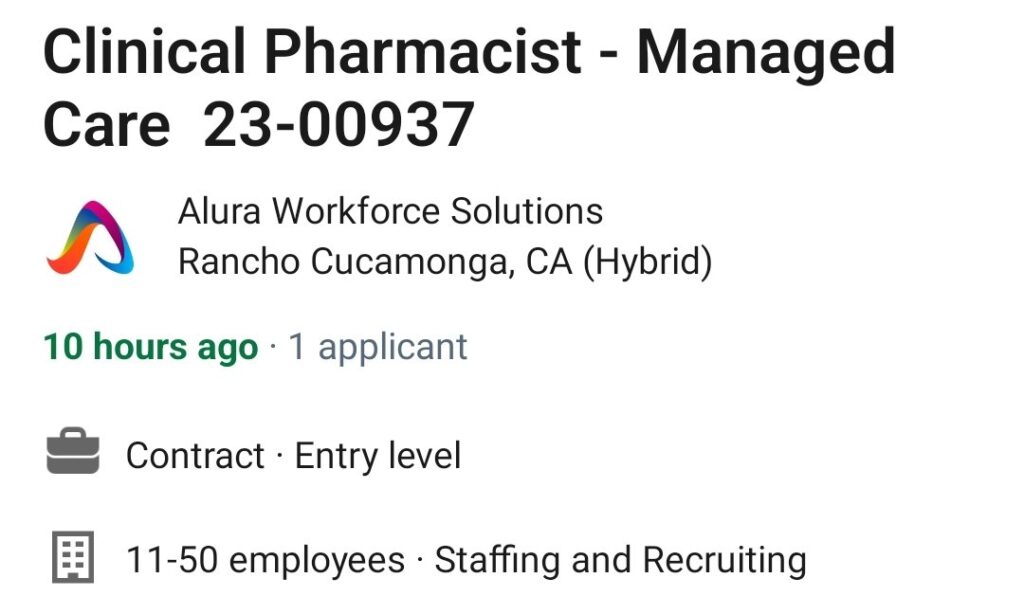Screen dimensions: 1024x614
Task: Open the Alura Workforce Solutions company link
Action: [x=391, y=212]
